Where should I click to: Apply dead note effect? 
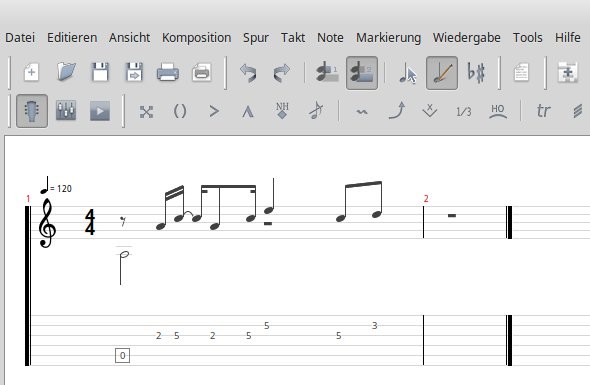click(146, 112)
